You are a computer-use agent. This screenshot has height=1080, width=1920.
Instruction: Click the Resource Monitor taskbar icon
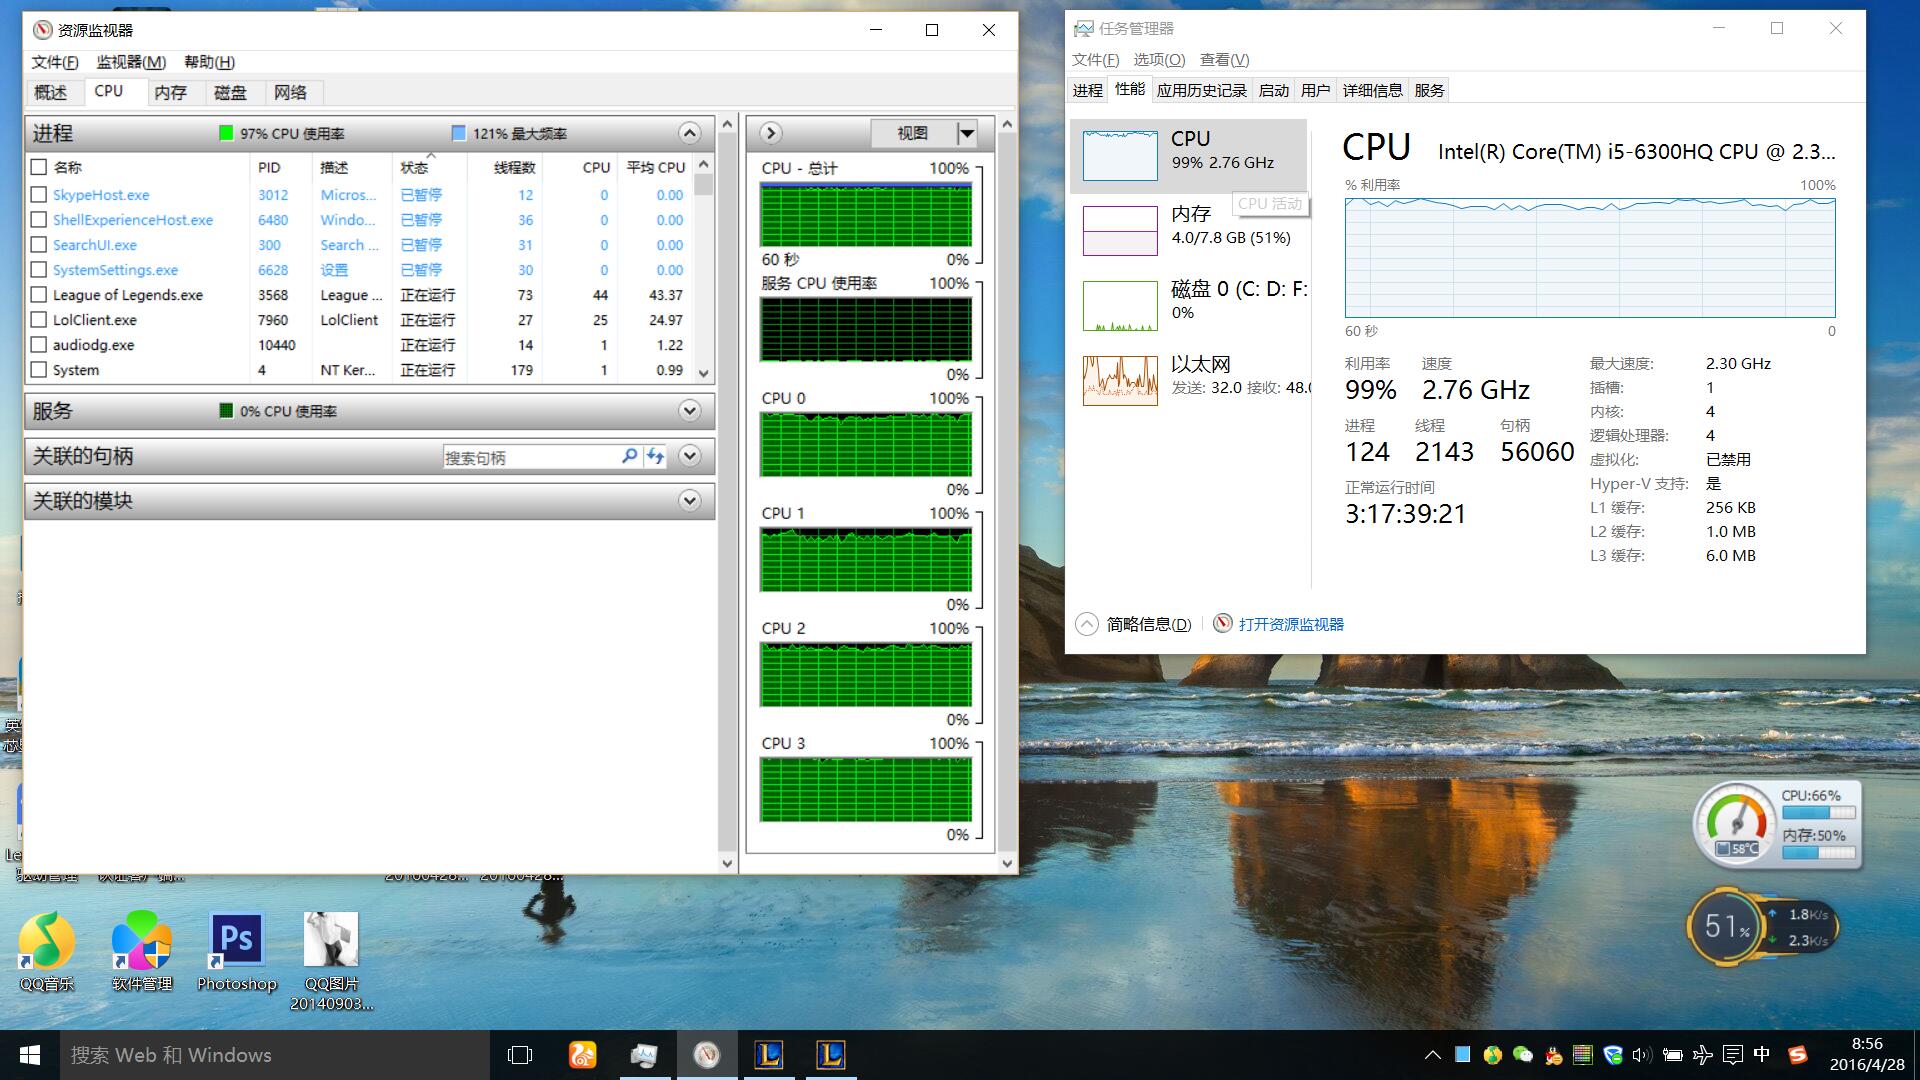click(x=706, y=1055)
